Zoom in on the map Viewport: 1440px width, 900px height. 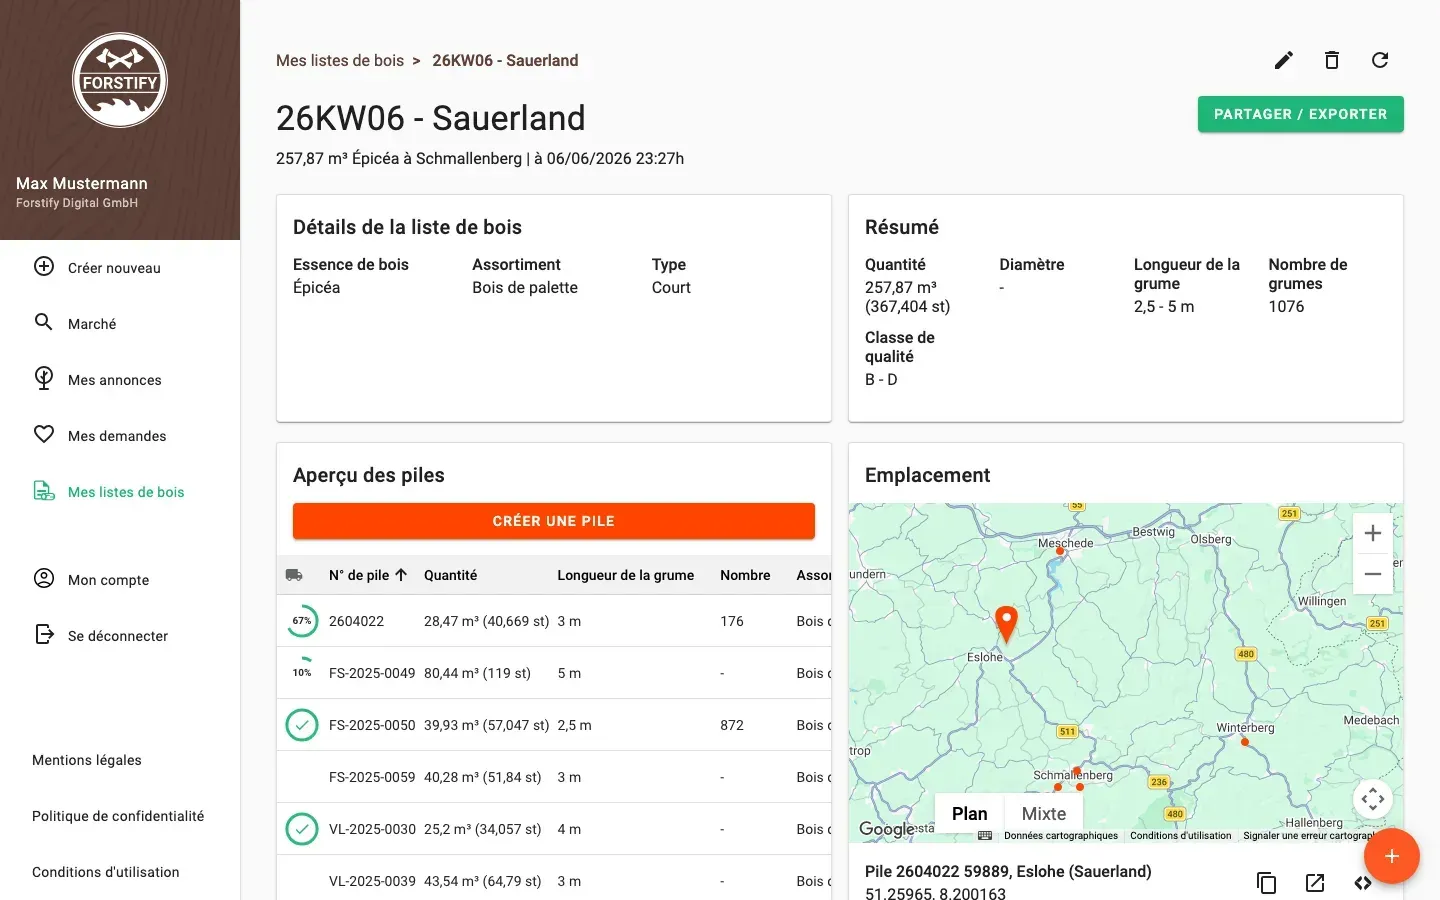(1373, 533)
